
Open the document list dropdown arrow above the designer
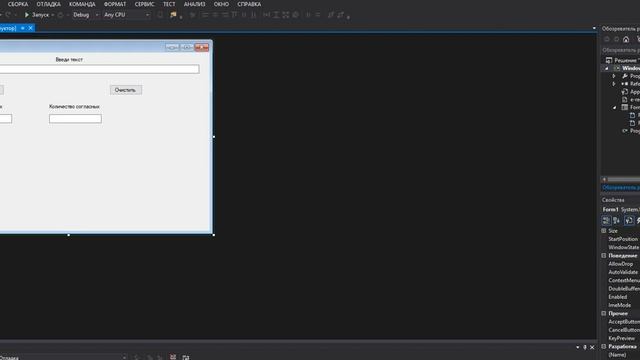click(594, 28)
